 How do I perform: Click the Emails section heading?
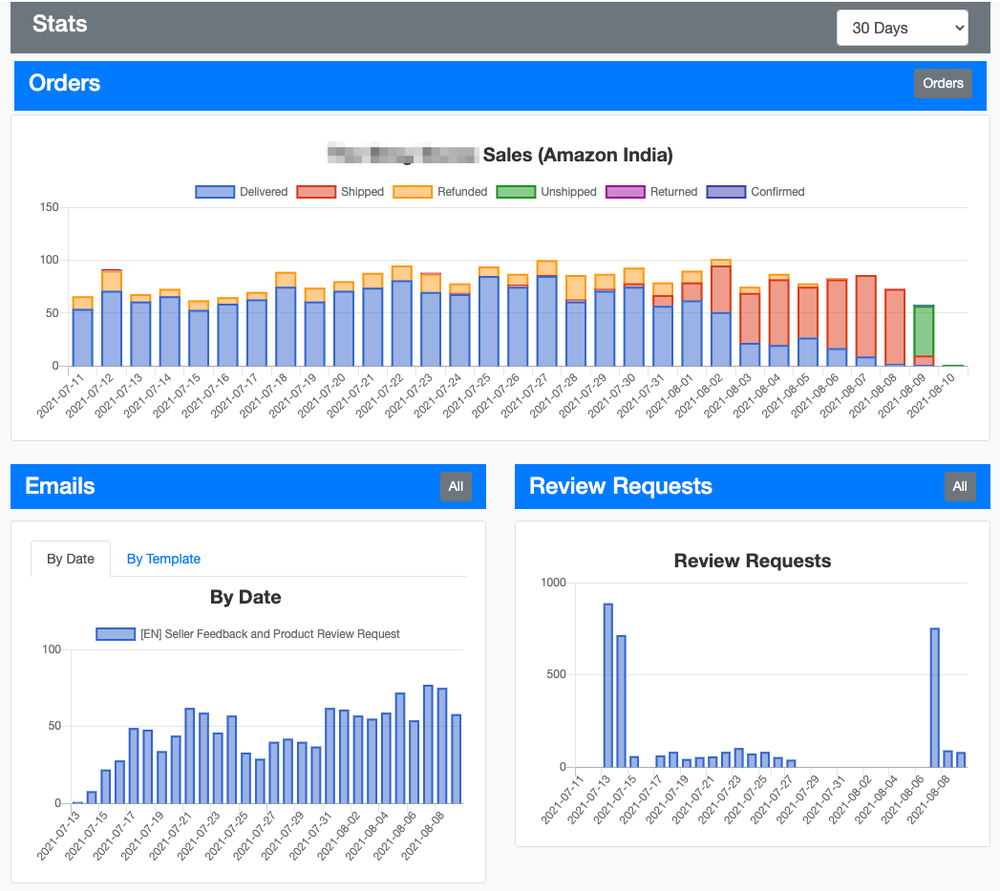click(60, 487)
